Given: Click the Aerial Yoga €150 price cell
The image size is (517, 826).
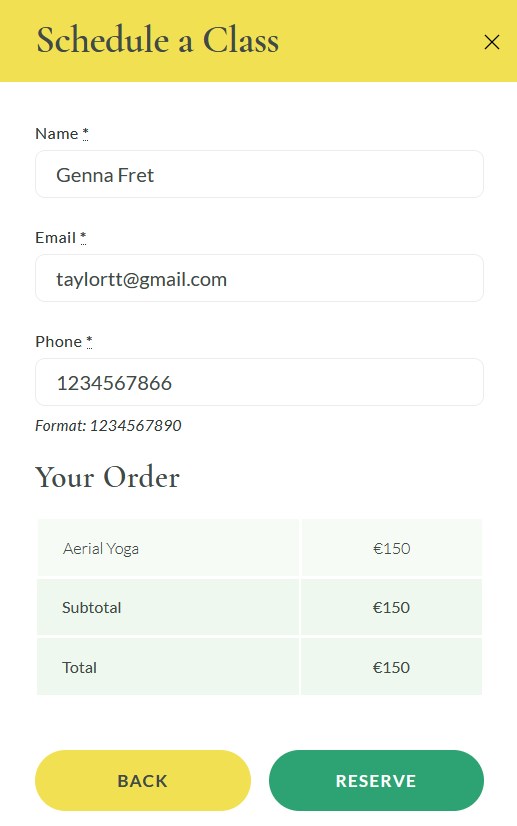Looking at the screenshot, I should click(392, 548).
